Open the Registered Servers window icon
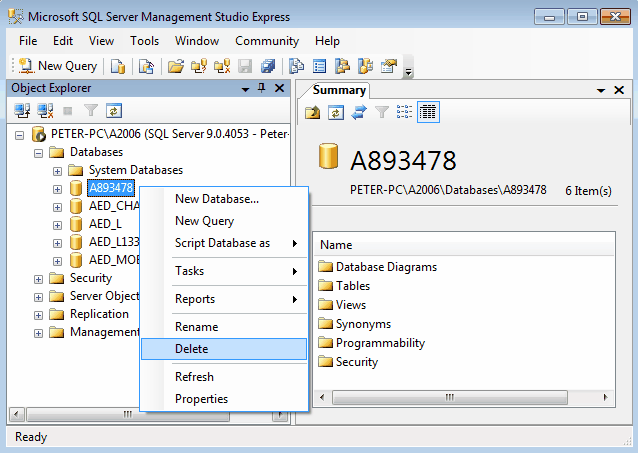The height and width of the screenshot is (453, 638). tap(297, 66)
